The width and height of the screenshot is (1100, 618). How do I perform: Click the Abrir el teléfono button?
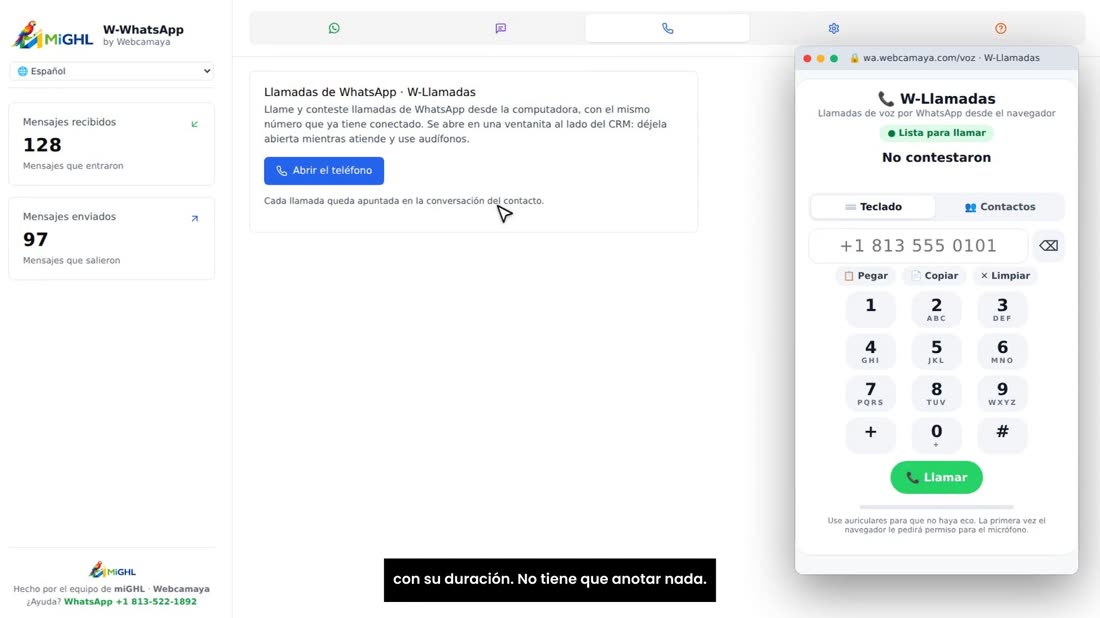click(x=324, y=170)
